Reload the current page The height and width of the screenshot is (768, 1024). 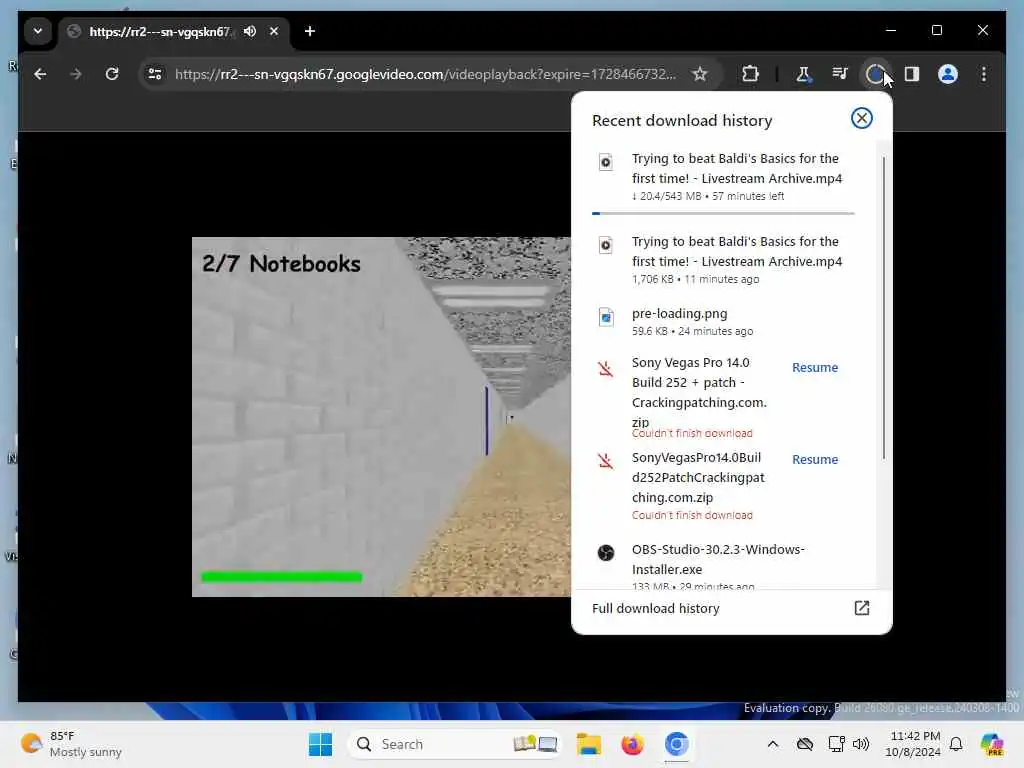click(x=112, y=74)
